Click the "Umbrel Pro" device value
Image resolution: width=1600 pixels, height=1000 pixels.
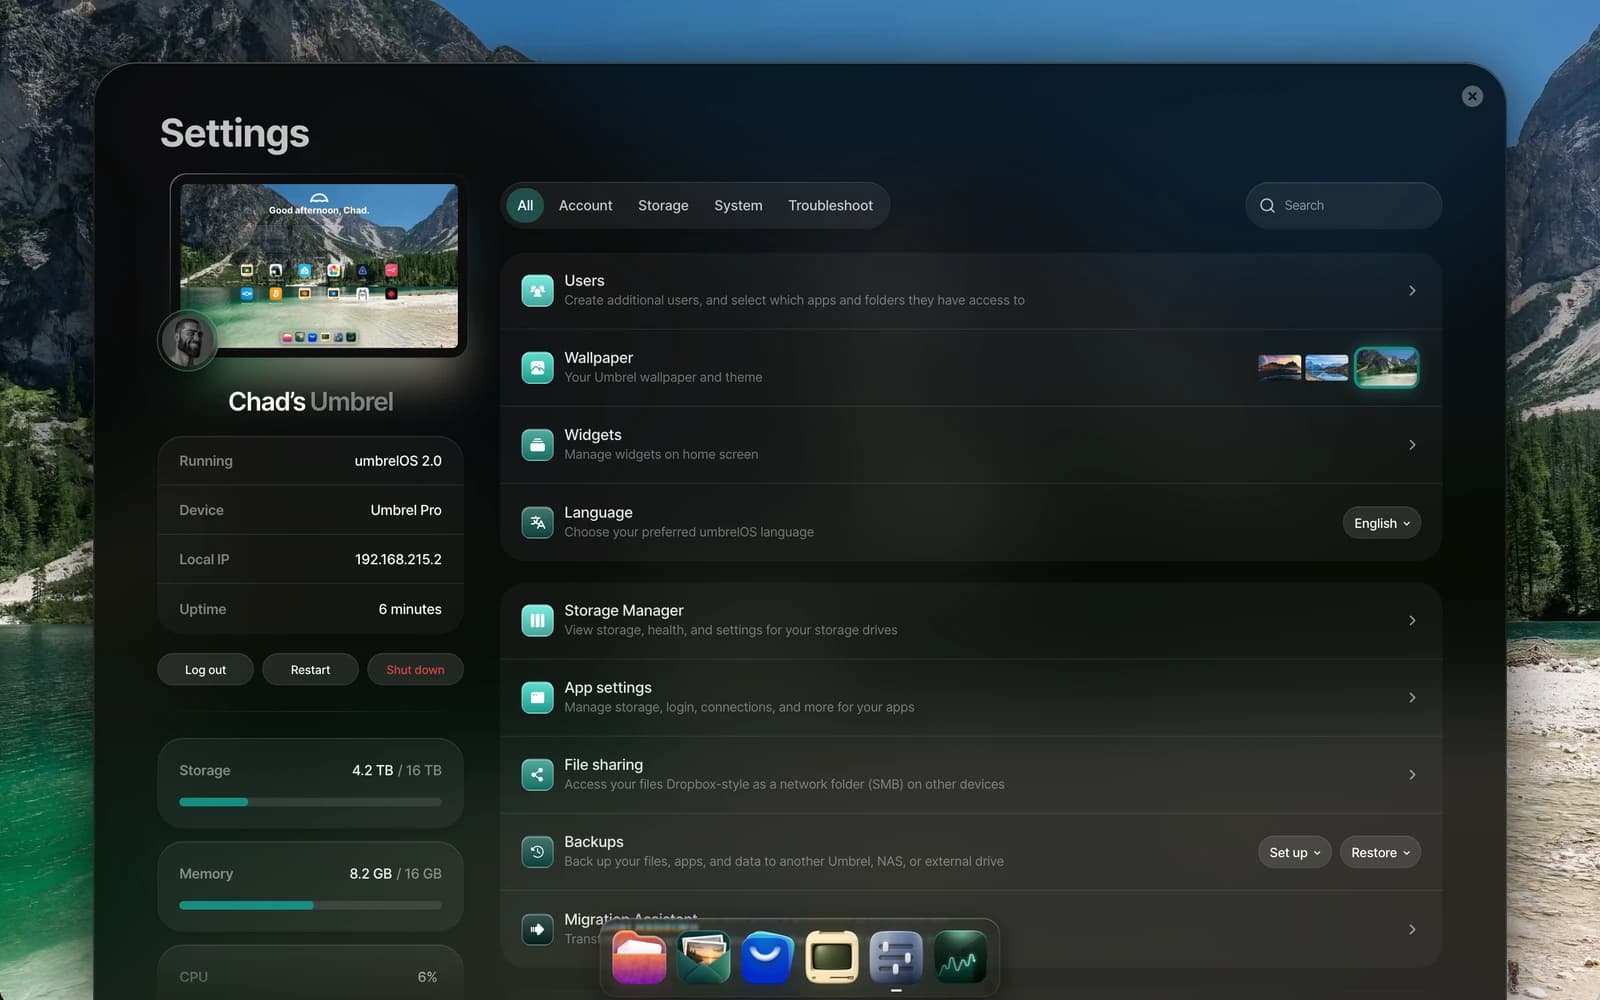tap(406, 510)
